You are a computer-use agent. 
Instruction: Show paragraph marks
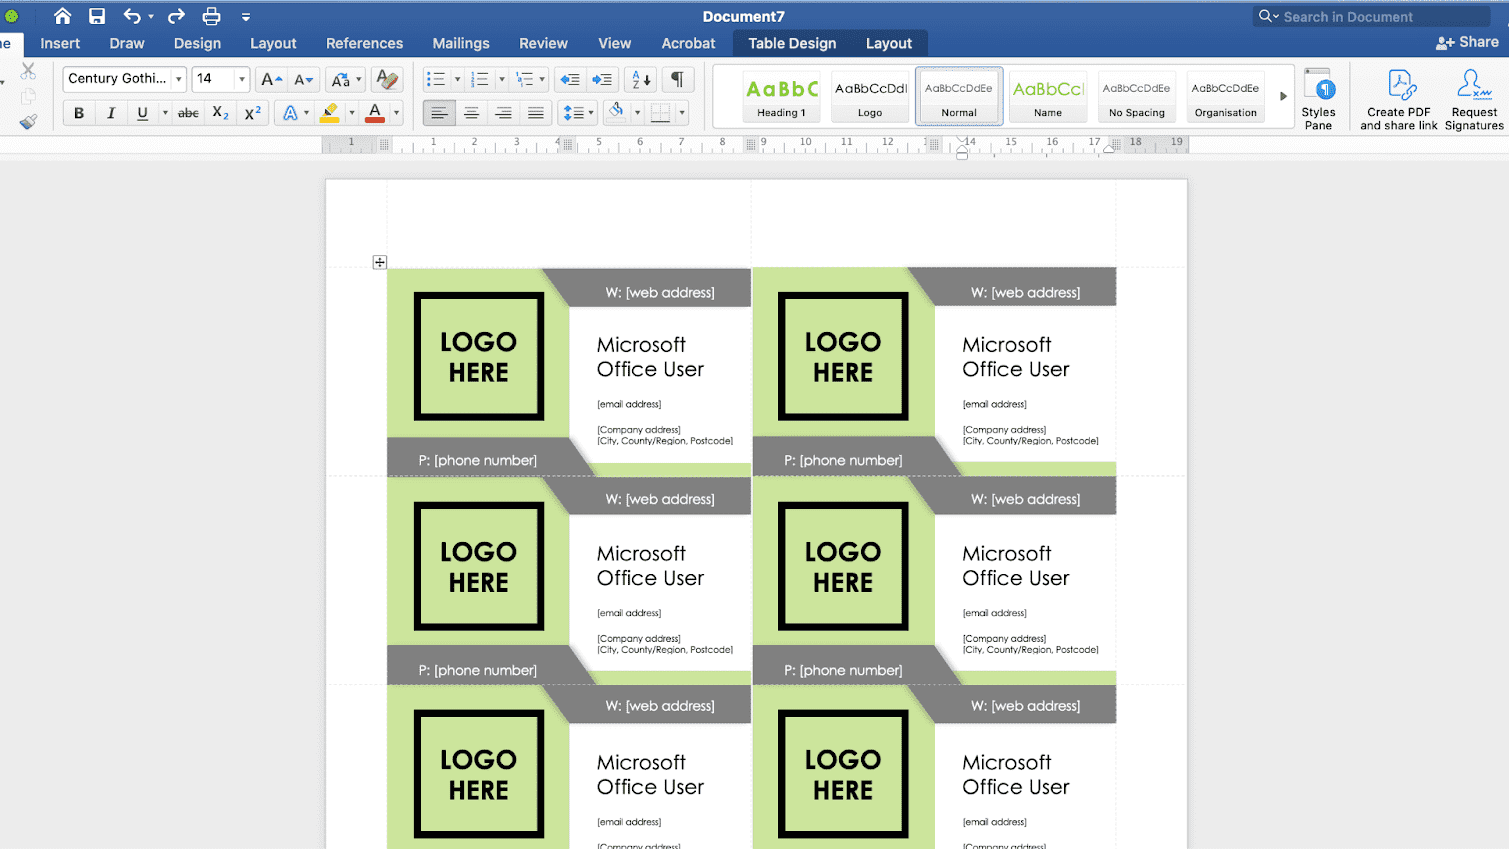(677, 79)
